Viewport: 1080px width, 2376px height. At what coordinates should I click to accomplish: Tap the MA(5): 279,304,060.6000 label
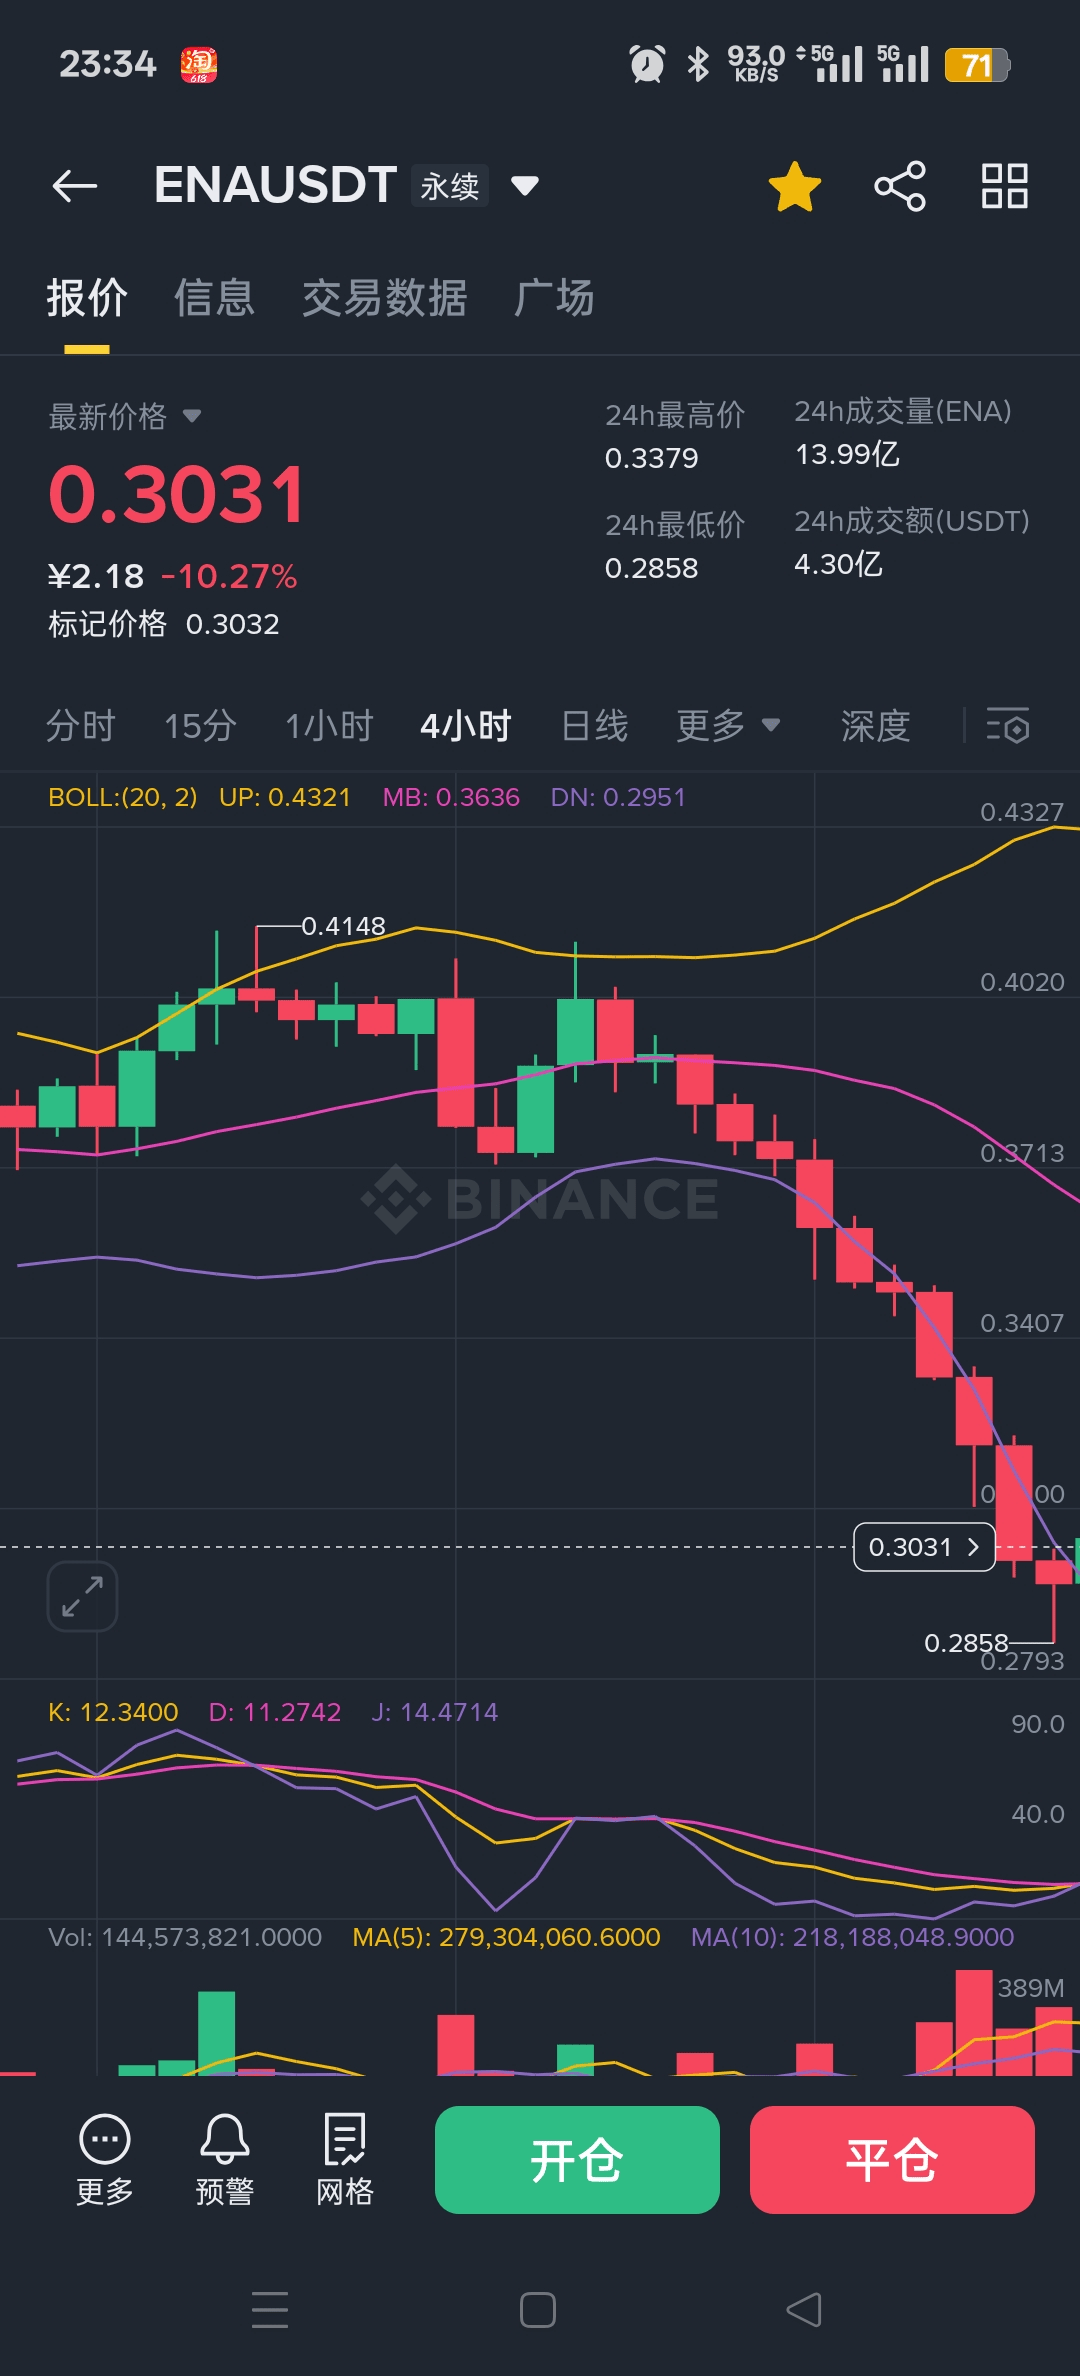click(x=506, y=1937)
